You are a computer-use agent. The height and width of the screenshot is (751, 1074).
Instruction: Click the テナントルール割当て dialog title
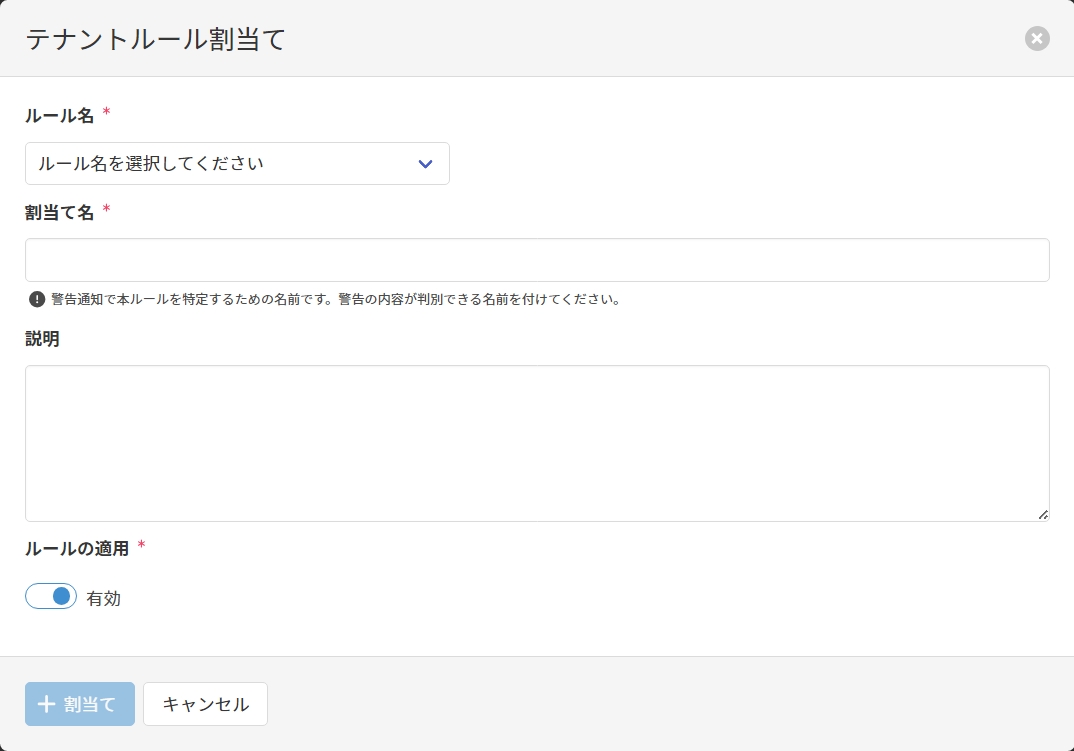[x=155, y=39]
